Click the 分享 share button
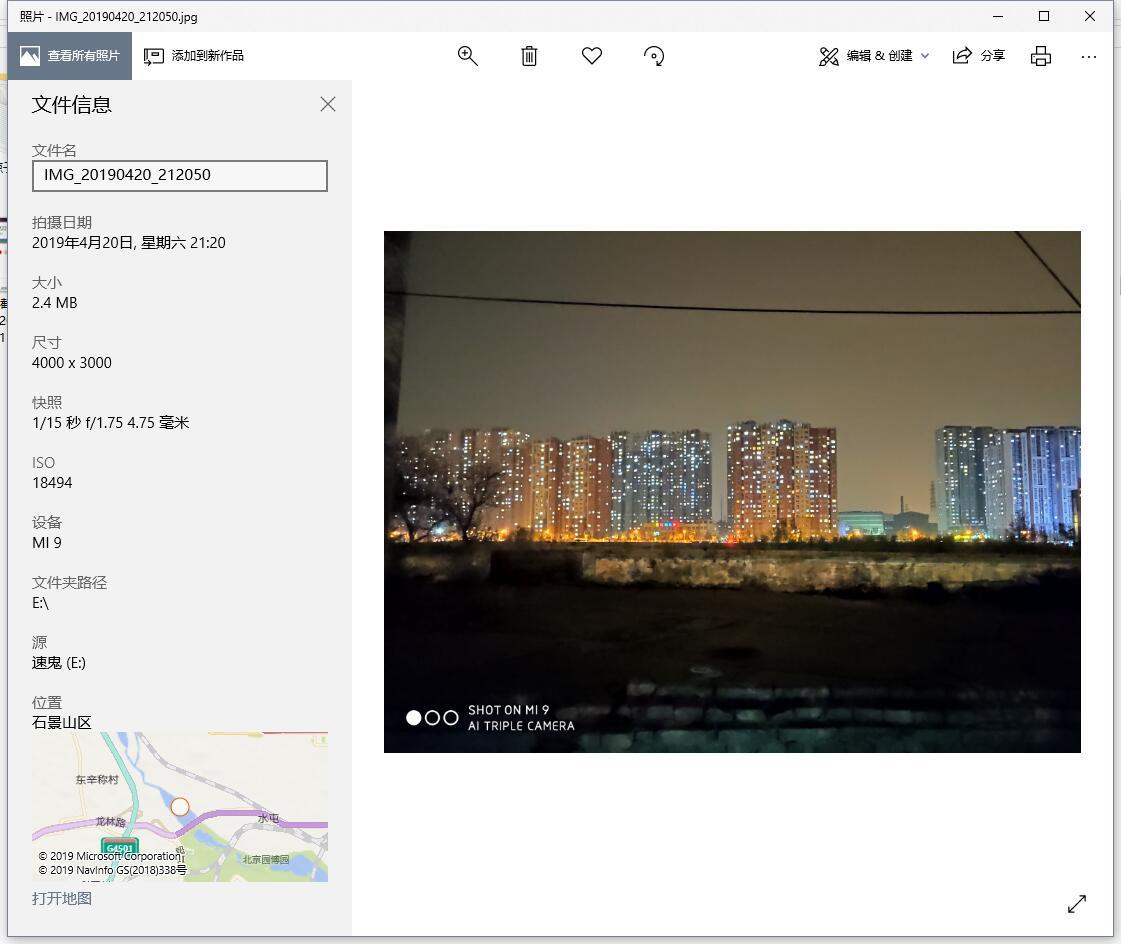Image resolution: width=1121 pixels, height=944 pixels. coord(979,56)
